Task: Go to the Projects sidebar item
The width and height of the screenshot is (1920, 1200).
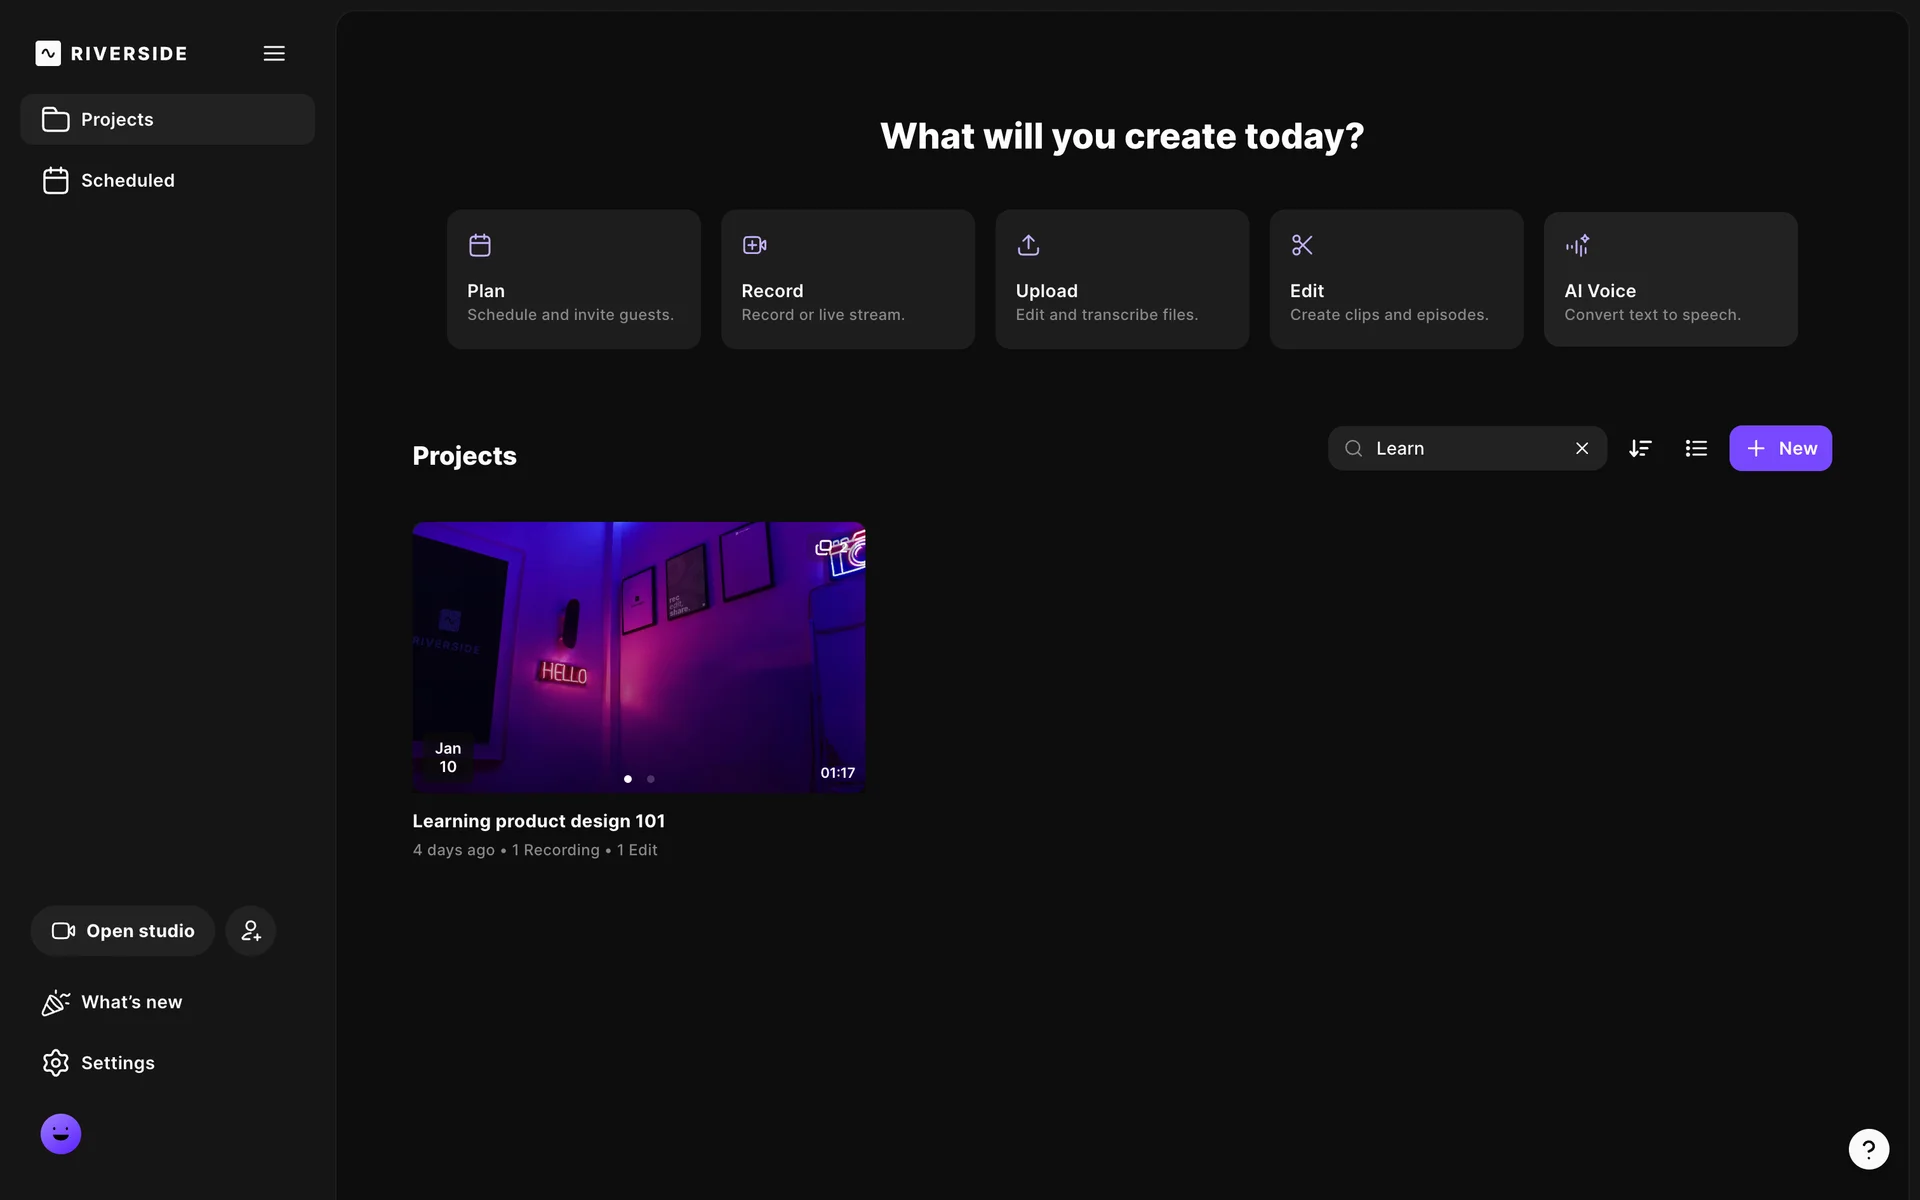Action: pos(167,120)
